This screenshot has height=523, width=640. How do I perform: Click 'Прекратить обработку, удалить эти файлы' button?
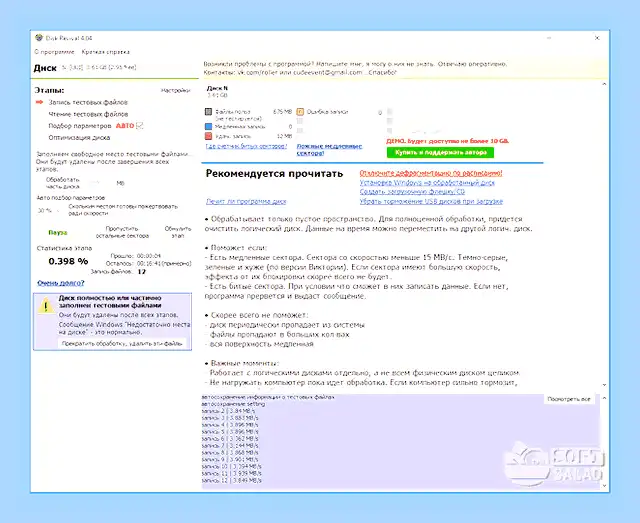point(122,343)
